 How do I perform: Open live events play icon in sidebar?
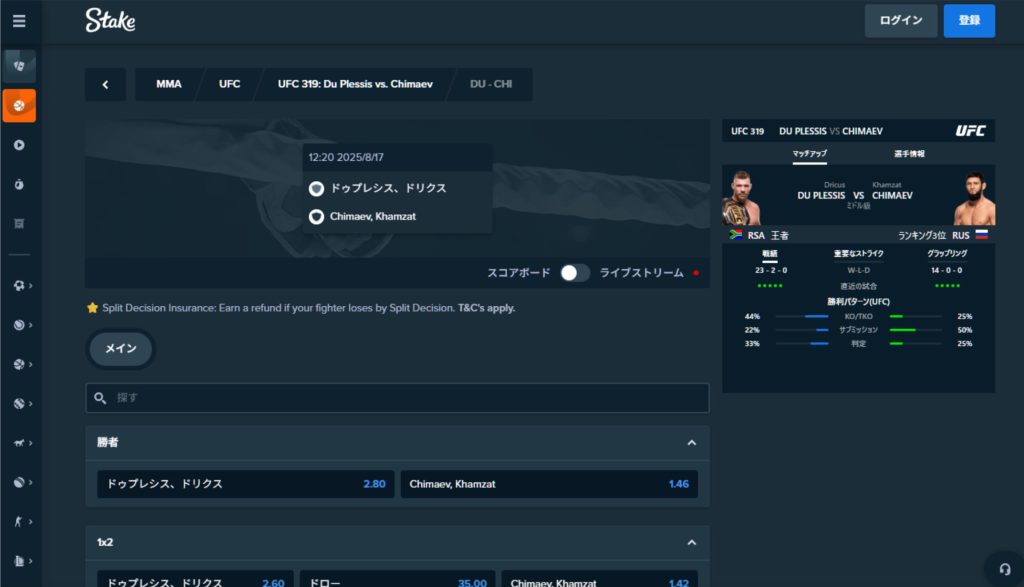click(19, 145)
